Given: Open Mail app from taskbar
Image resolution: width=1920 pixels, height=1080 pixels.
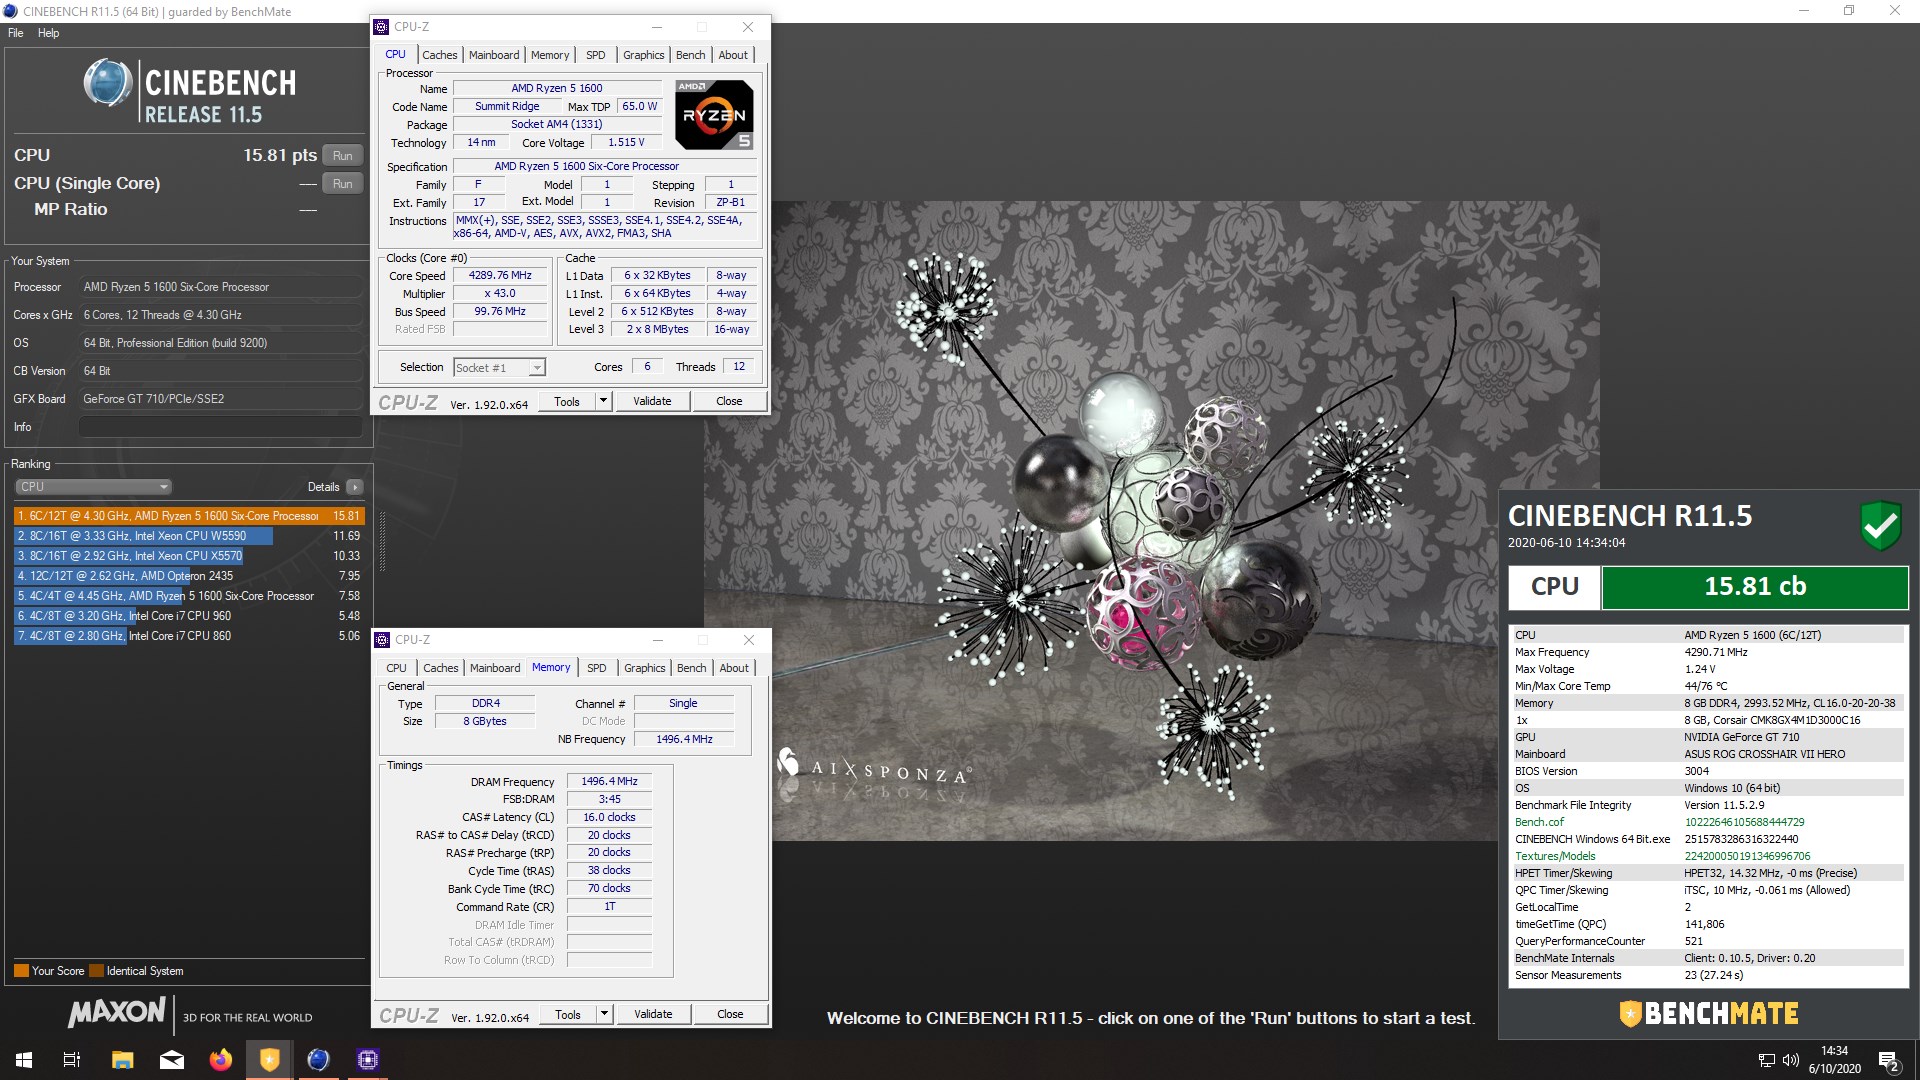Looking at the screenshot, I should pos(172,1060).
